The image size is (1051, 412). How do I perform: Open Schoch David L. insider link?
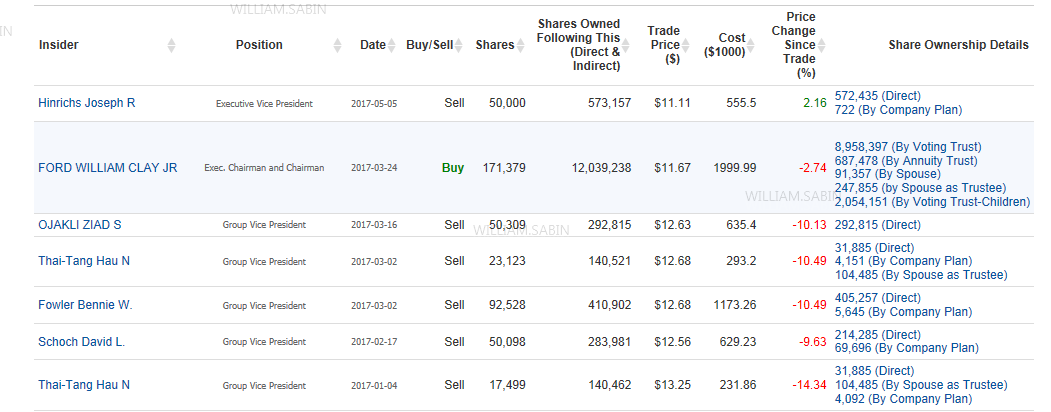[82, 342]
